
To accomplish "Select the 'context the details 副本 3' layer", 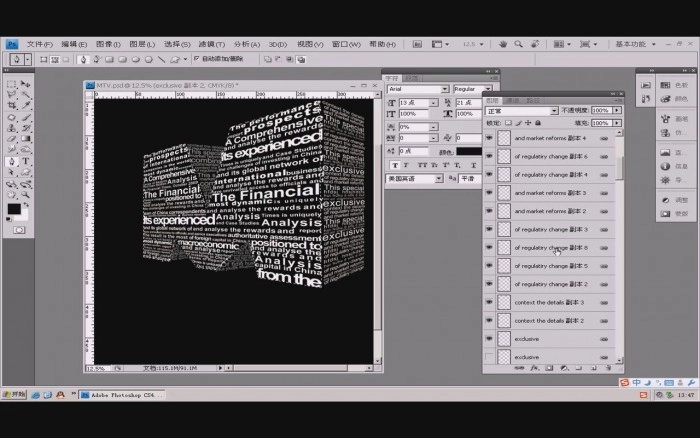I will [x=548, y=302].
